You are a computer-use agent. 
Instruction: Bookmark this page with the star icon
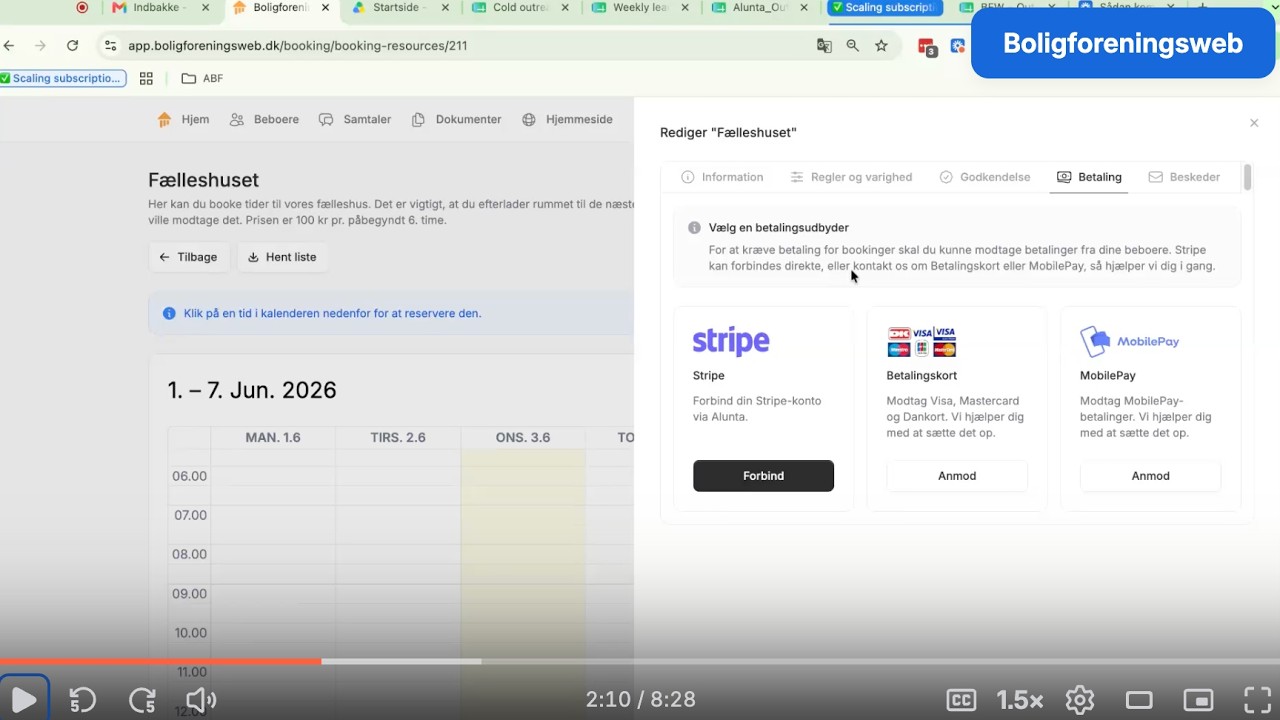click(x=881, y=45)
